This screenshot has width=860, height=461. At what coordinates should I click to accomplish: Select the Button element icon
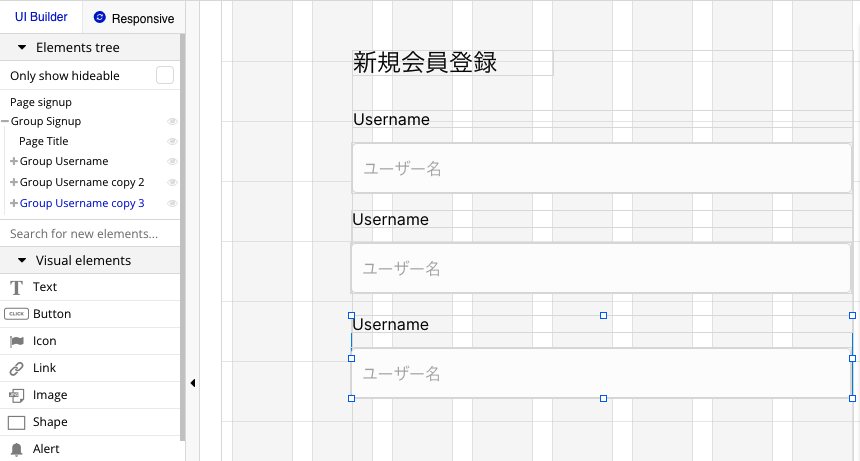pyautogui.click(x=16, y=314)
